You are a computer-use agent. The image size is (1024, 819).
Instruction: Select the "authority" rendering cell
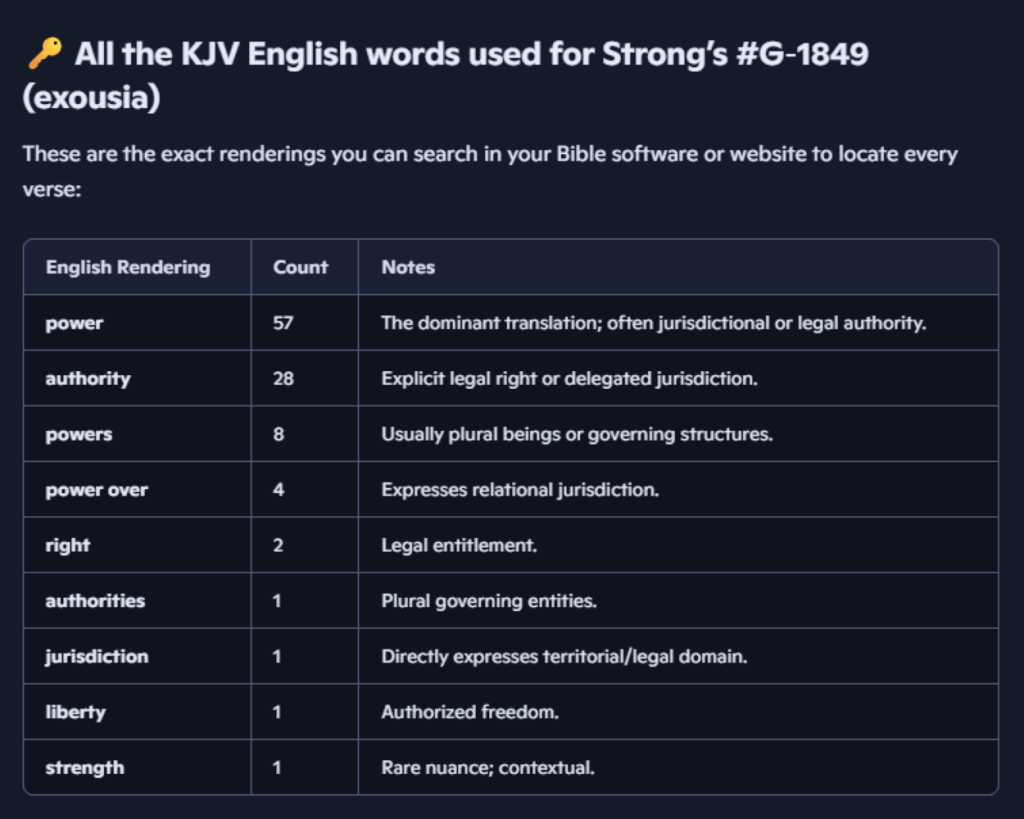(x=88, y=379)
